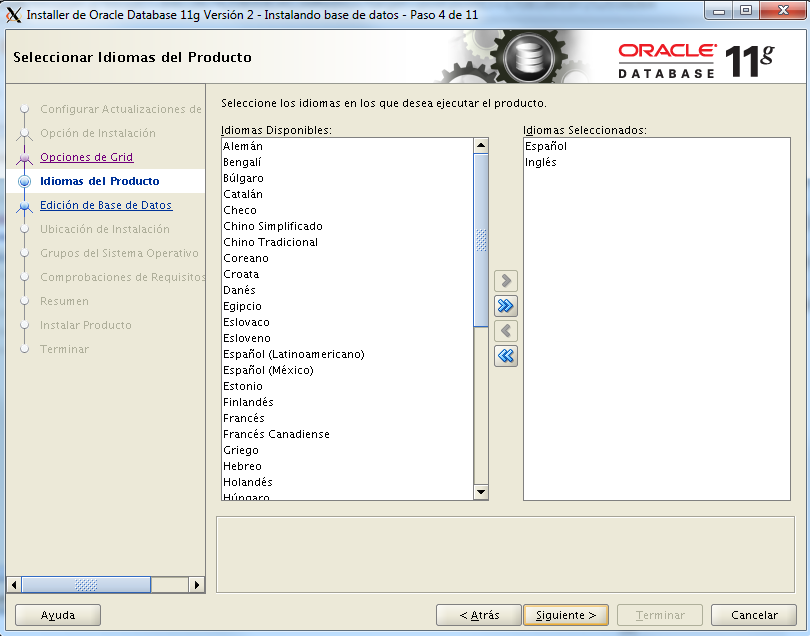Select Danés in available languages

click(347, 290)
